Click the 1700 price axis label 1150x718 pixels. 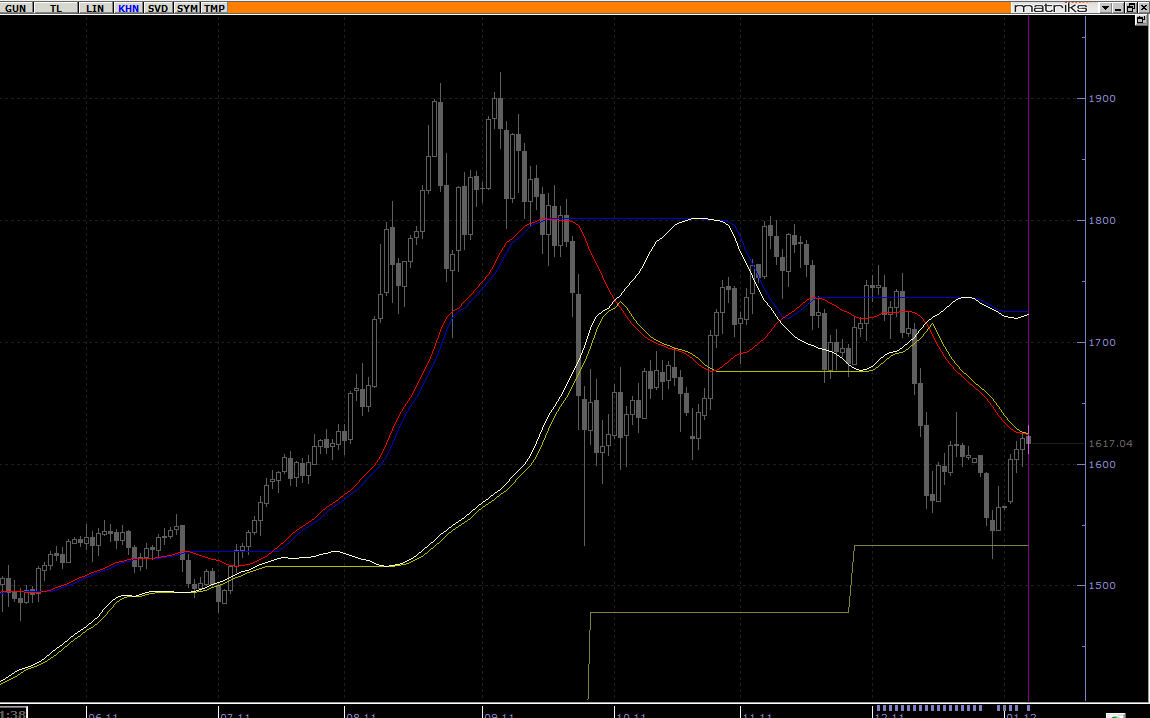point(1102,342)
